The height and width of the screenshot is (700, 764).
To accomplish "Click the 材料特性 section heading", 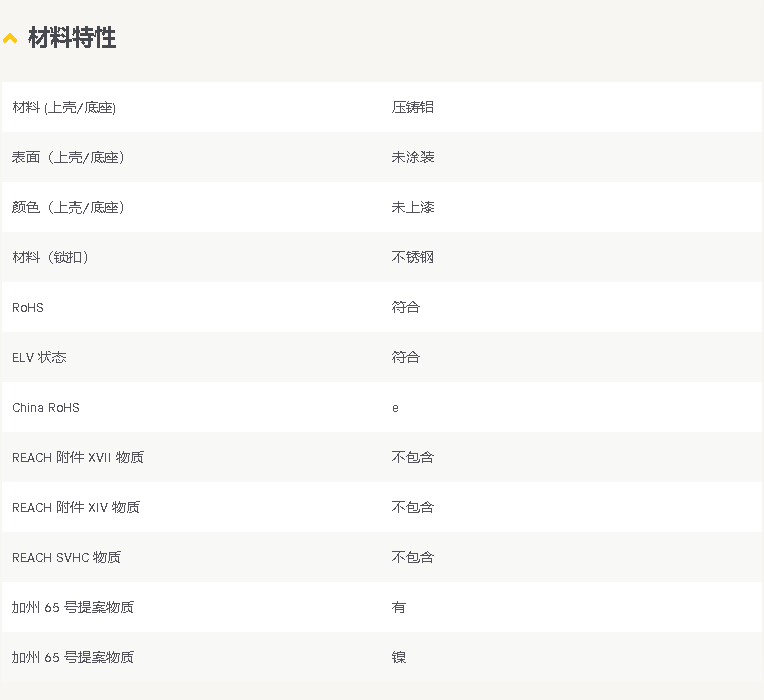I will pyautogui.click(x=72, y=38).
